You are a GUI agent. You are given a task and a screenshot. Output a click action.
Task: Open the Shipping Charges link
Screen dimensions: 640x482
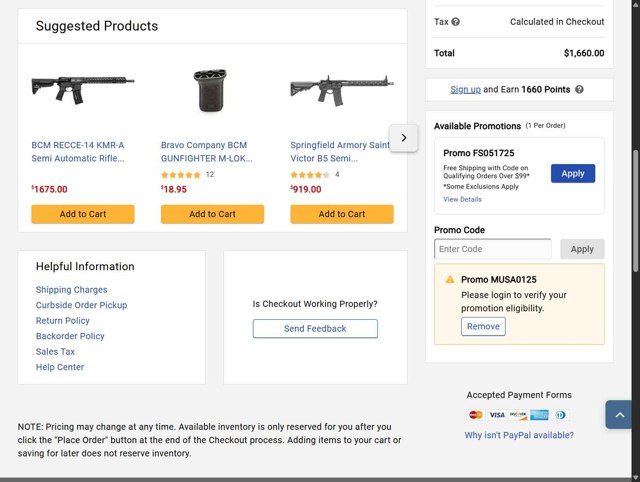71,290
